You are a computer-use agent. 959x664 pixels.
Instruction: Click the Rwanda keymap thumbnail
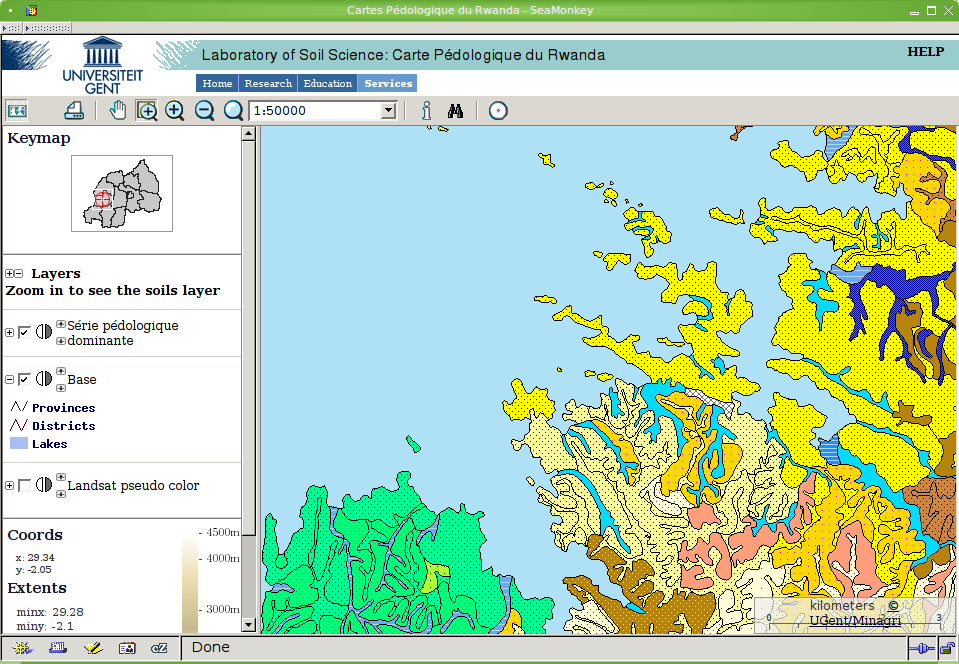click(x=122, y=193)
